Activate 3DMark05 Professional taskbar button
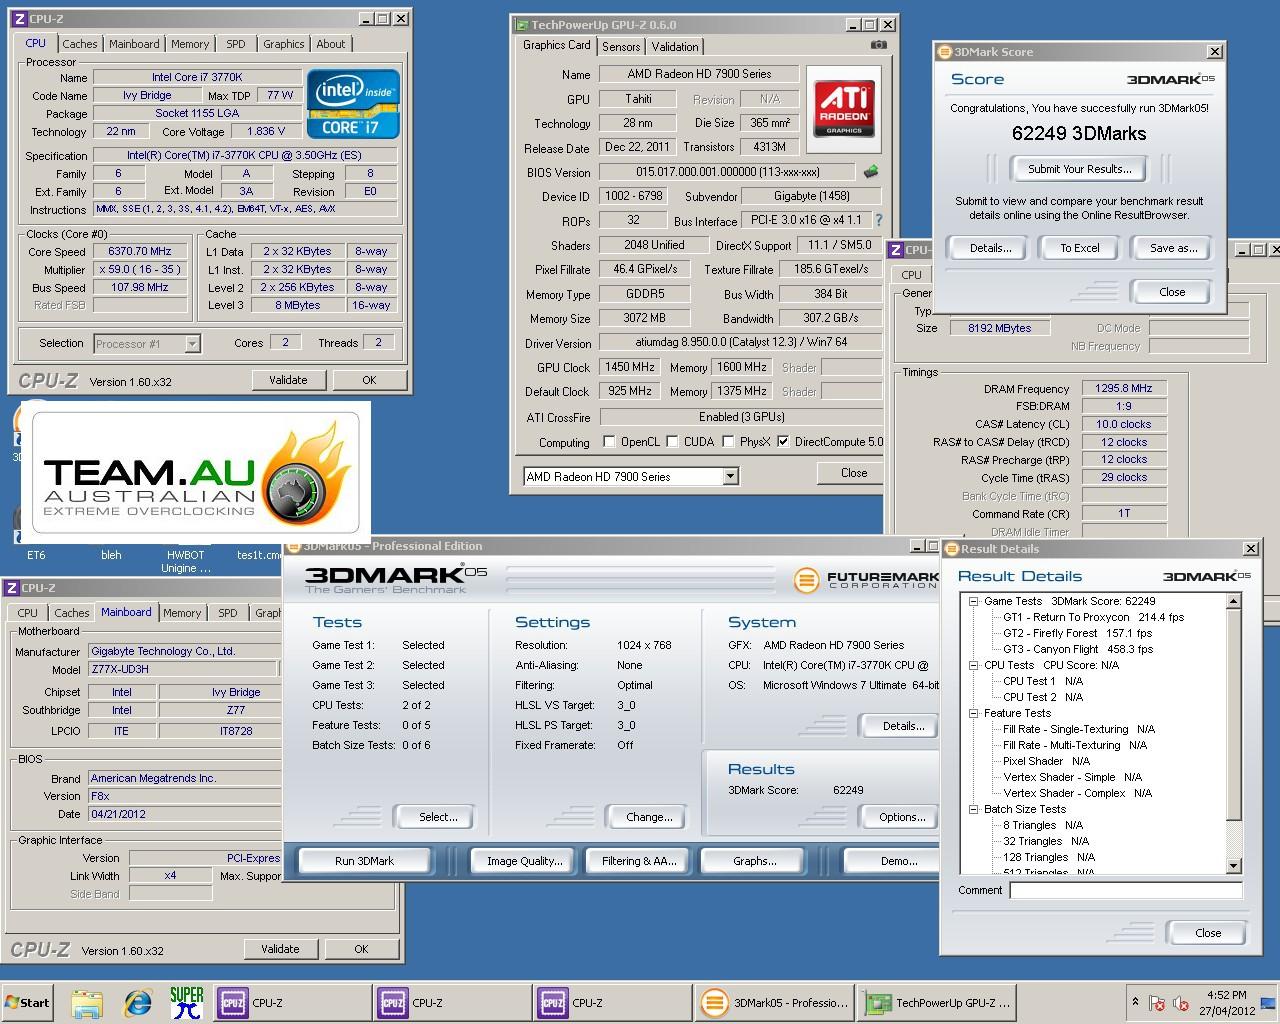 click(x=775, y=1002)
